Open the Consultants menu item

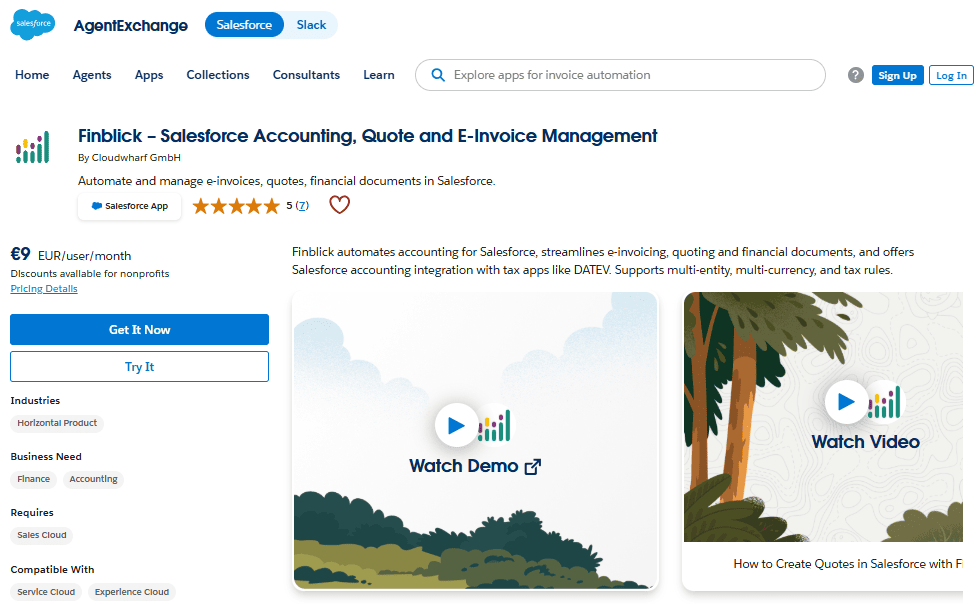click(306, 75)
